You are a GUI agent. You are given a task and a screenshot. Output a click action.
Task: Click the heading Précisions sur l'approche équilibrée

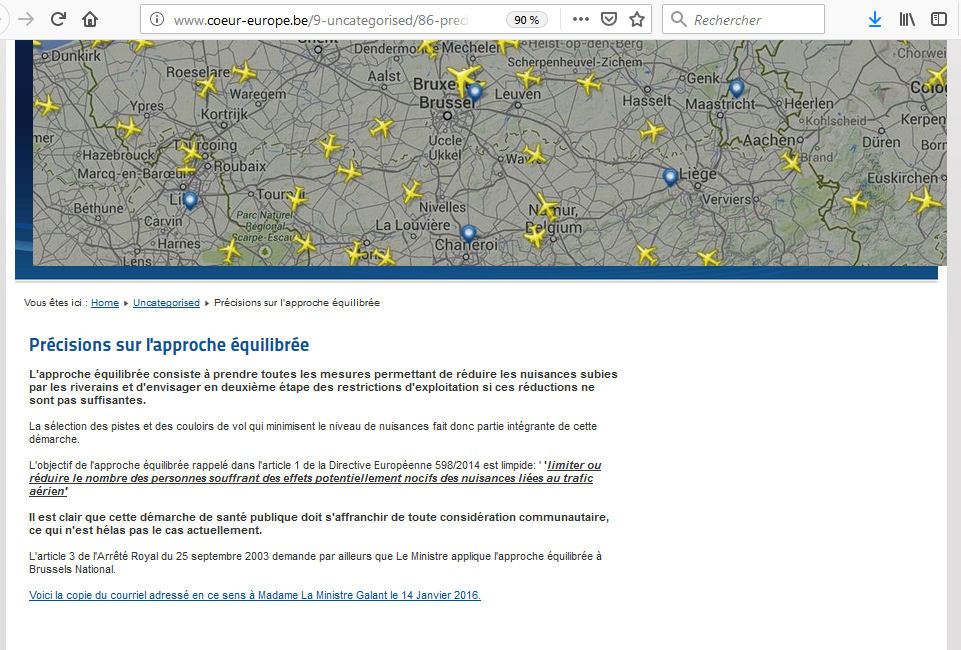coord(169,345)
